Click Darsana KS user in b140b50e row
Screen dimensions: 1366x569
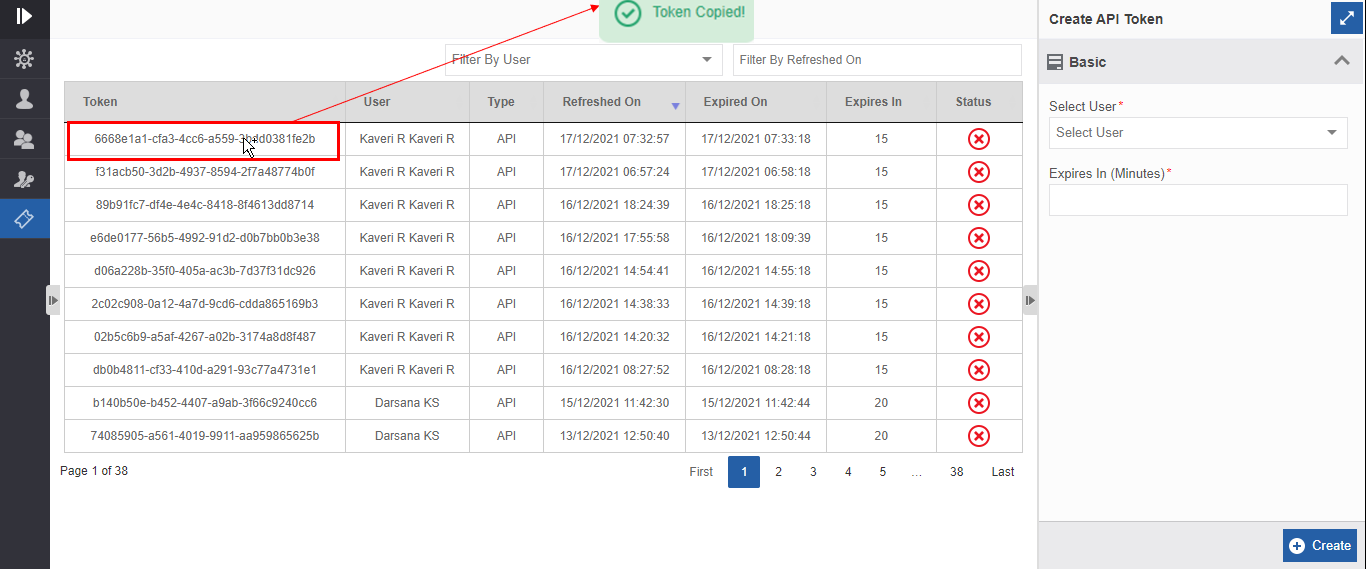tap(407, 403)
